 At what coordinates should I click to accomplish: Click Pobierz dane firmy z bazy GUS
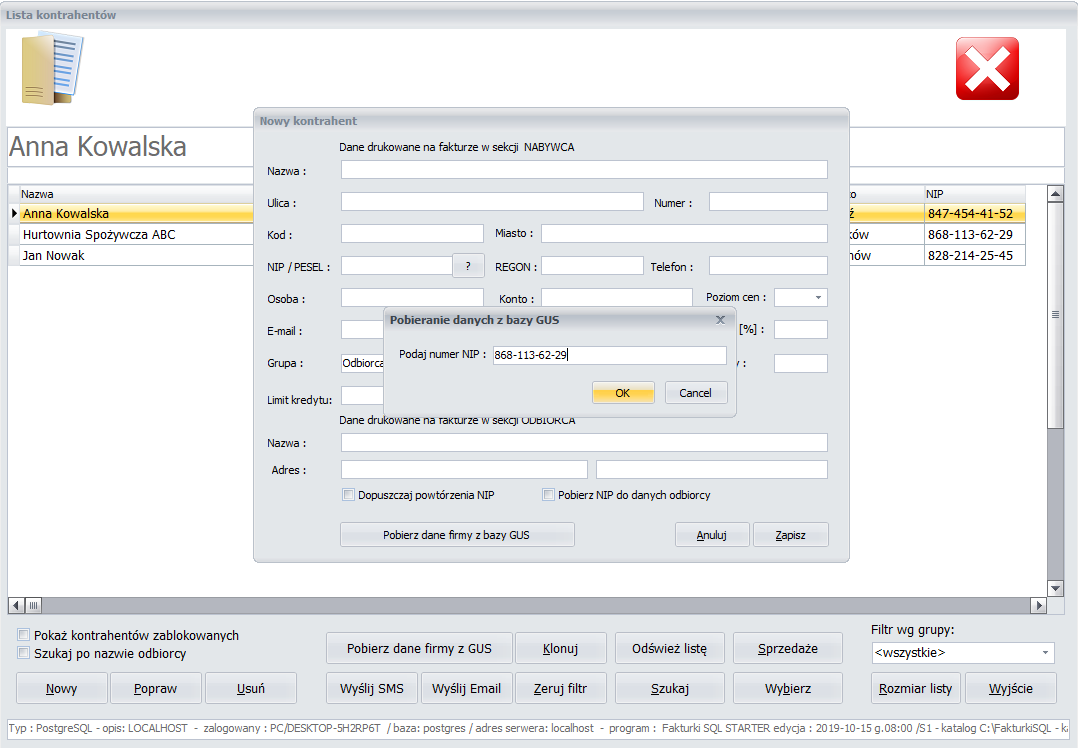(x=457, y=535)
